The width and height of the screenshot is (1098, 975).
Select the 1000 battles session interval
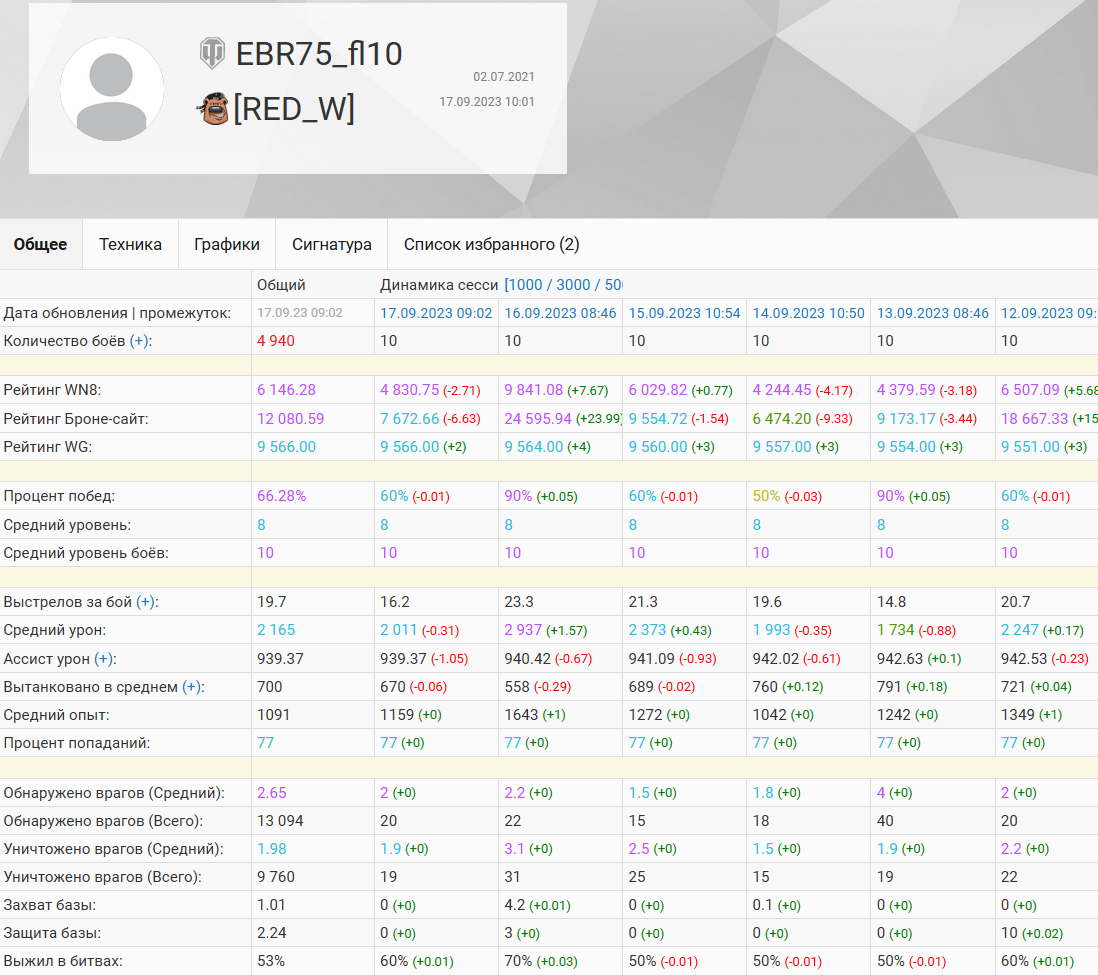tap(526, 285)
